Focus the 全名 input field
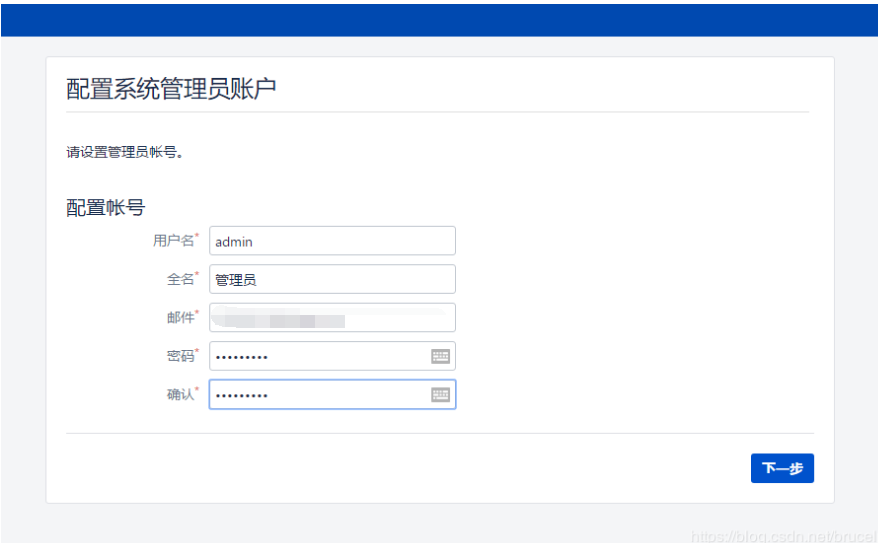878x543 pixels. 332,279
